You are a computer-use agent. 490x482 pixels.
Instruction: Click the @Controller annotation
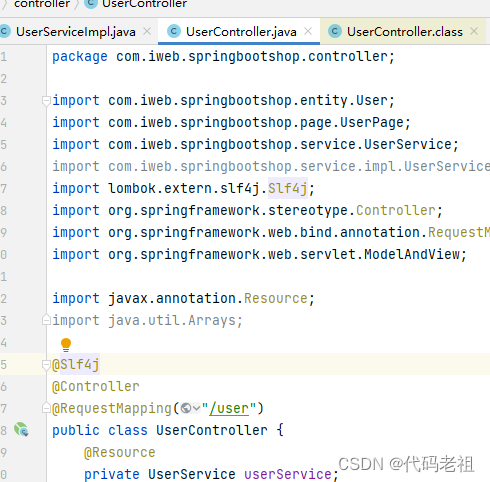click(96, 387)
